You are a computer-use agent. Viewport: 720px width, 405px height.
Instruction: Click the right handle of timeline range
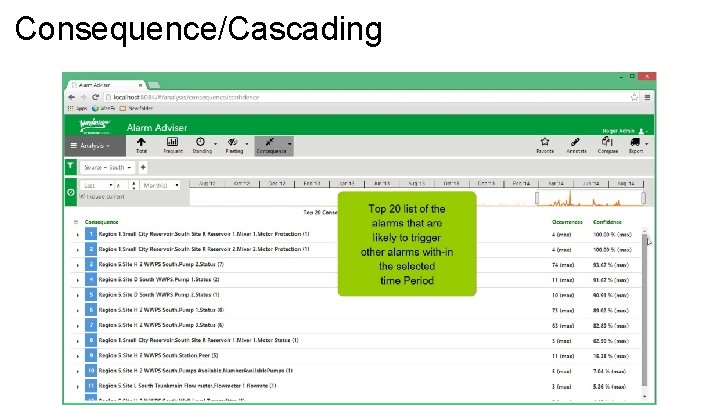(x=643, y=198)
